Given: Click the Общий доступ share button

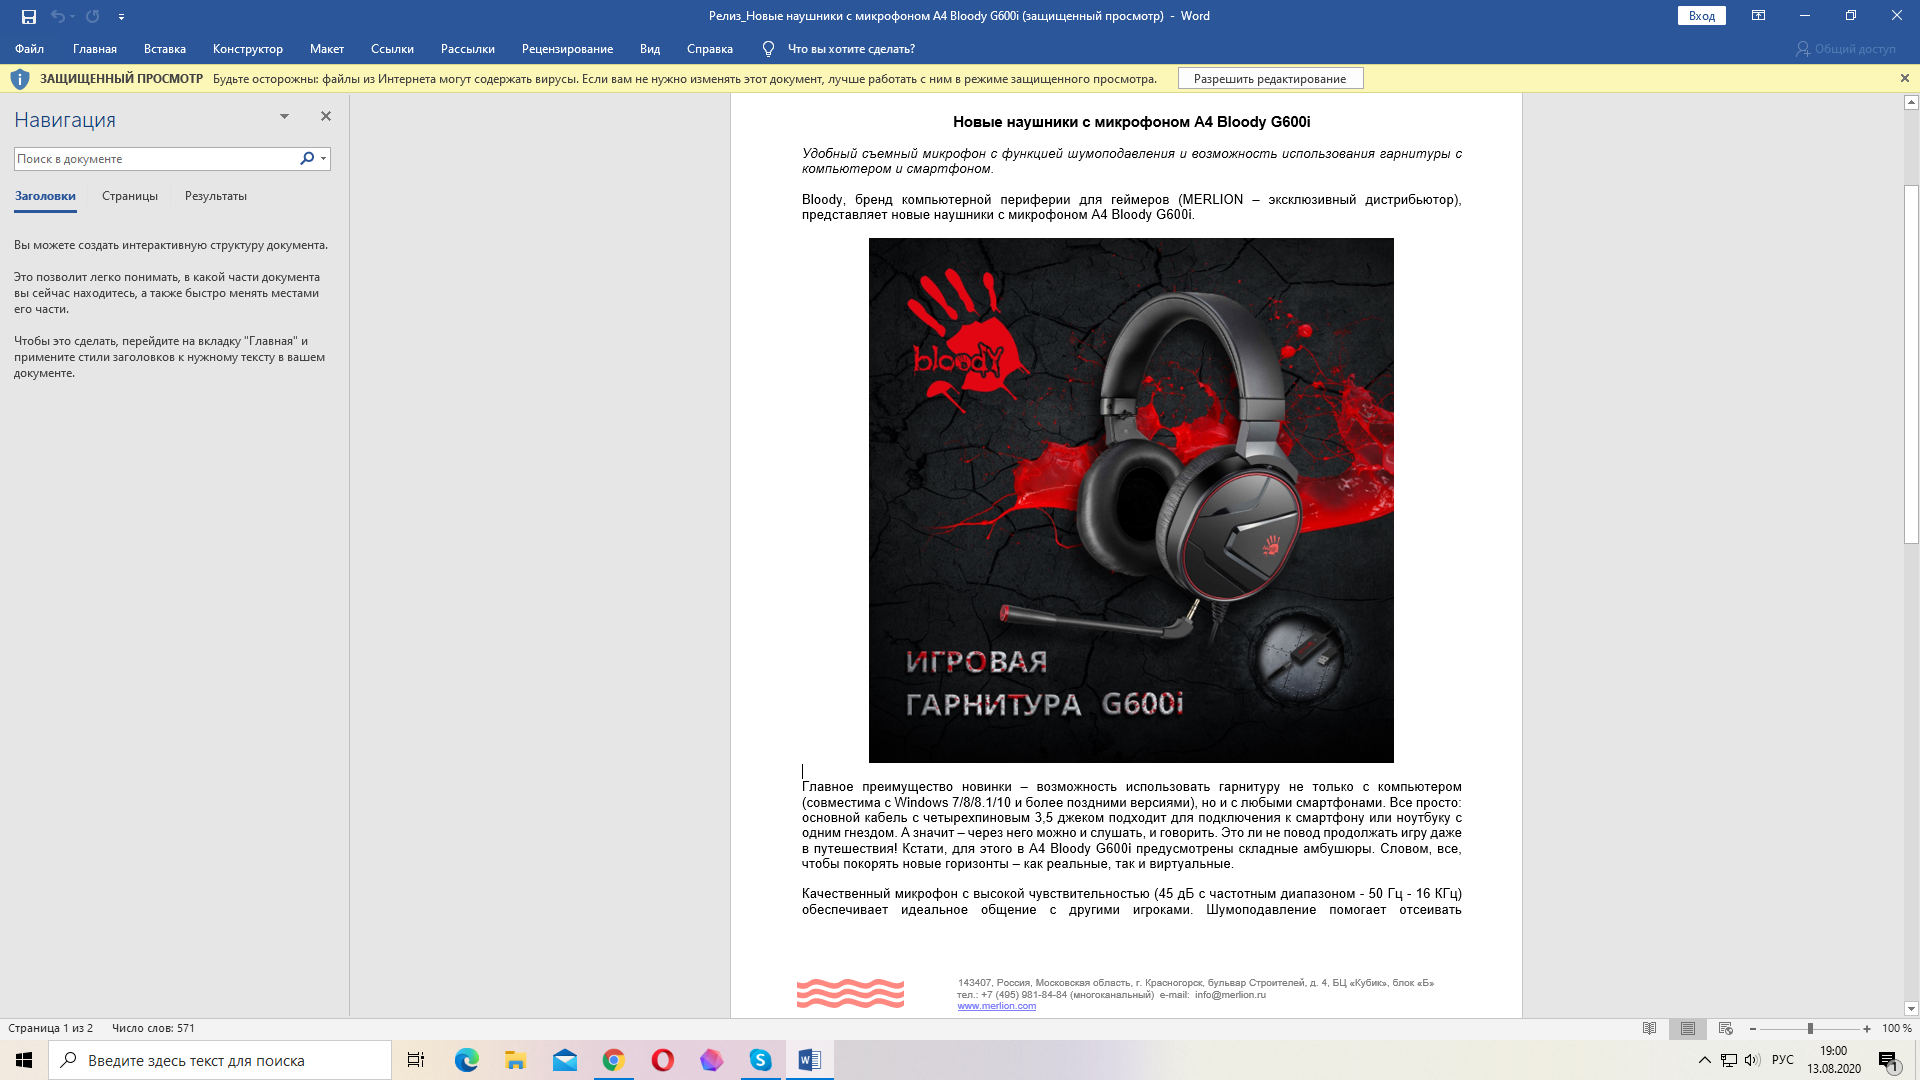Looking at the screenshot, I should [x=1846, y=49].
